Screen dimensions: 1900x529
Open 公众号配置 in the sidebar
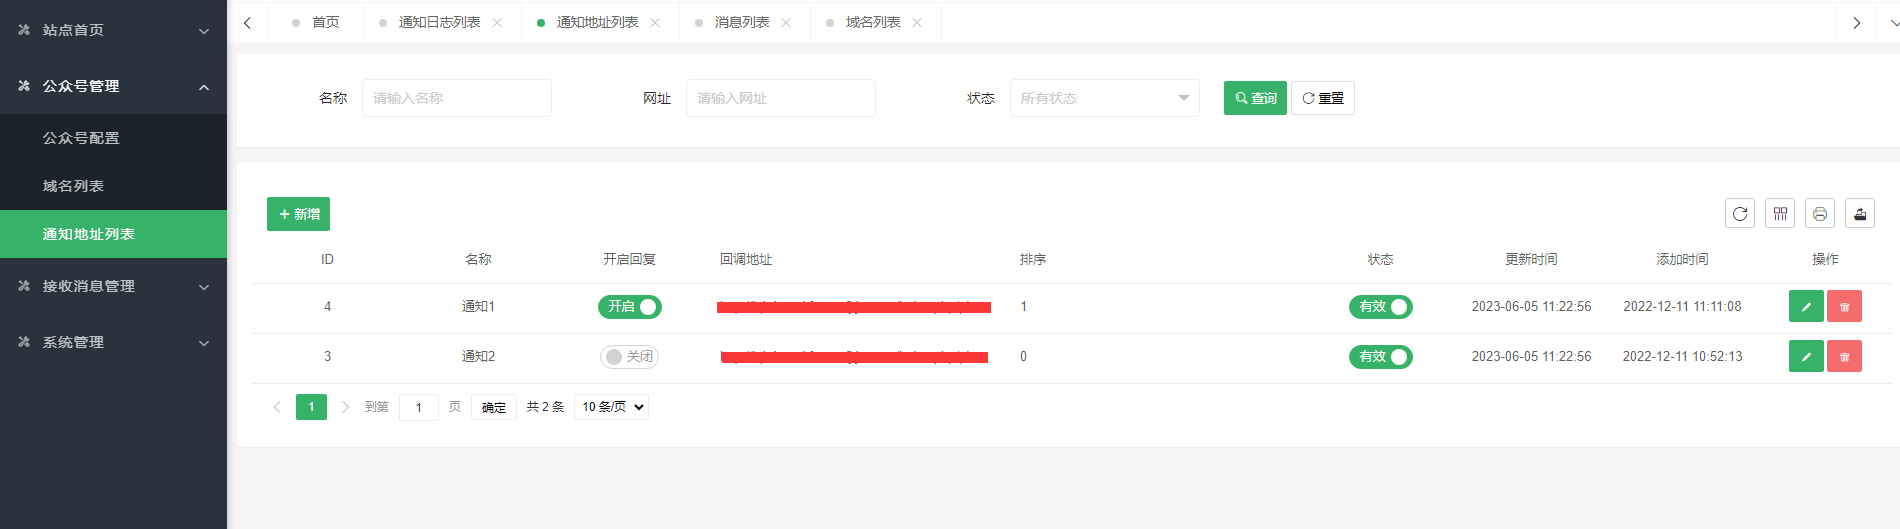pos(113,138)
